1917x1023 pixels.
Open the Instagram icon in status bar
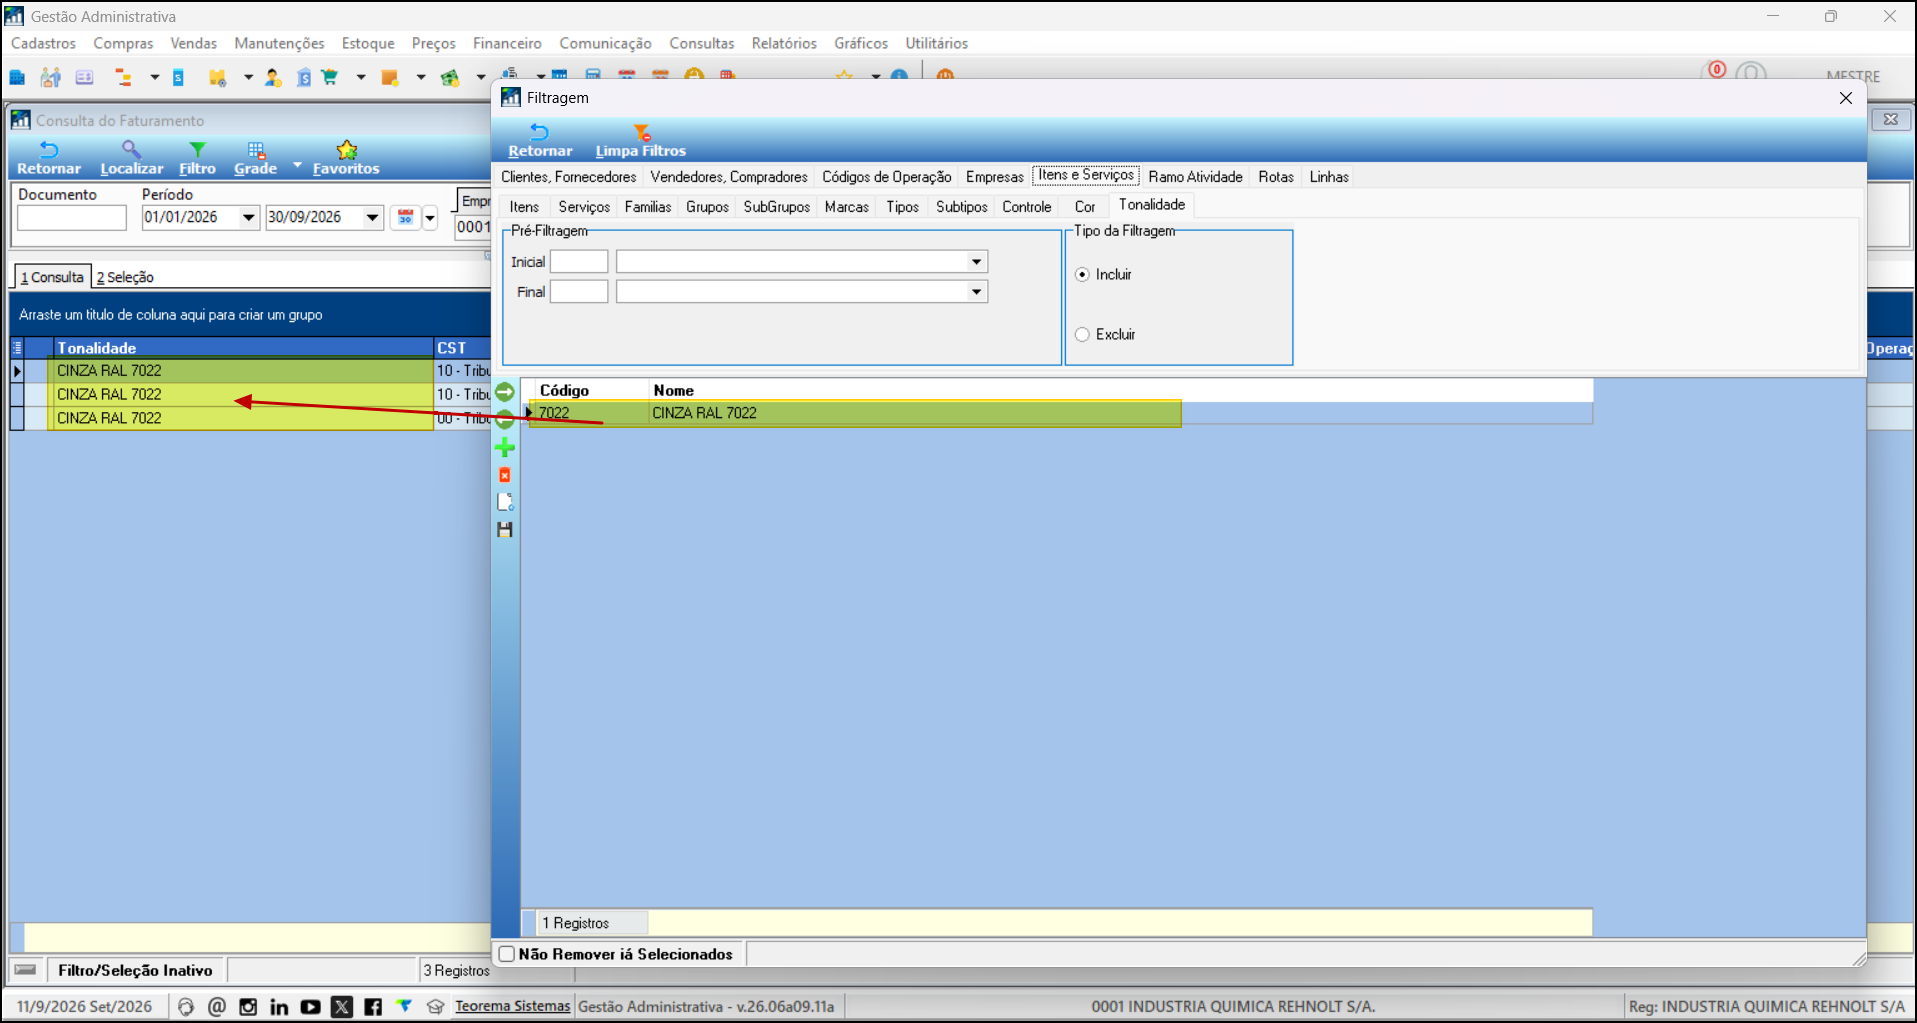coord(248,1007)
